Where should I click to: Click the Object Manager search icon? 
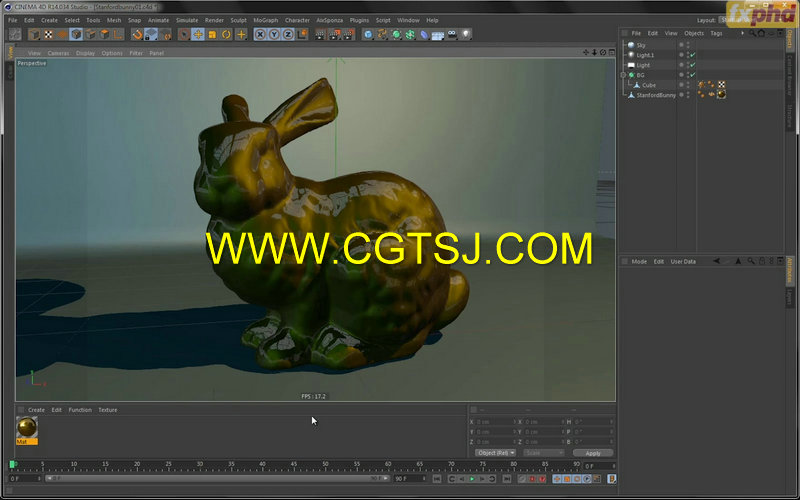pyautogui.click(x=753, y=33)
